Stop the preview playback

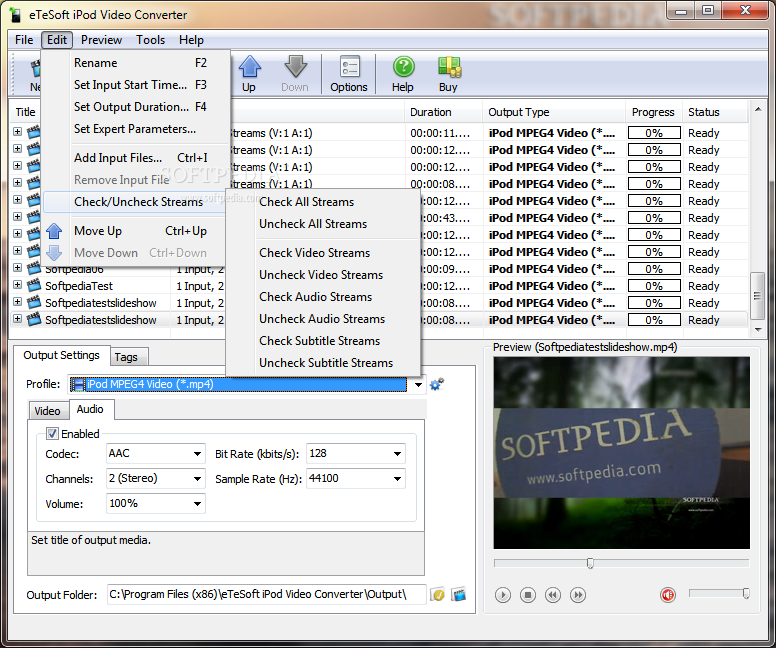[528, 595]
